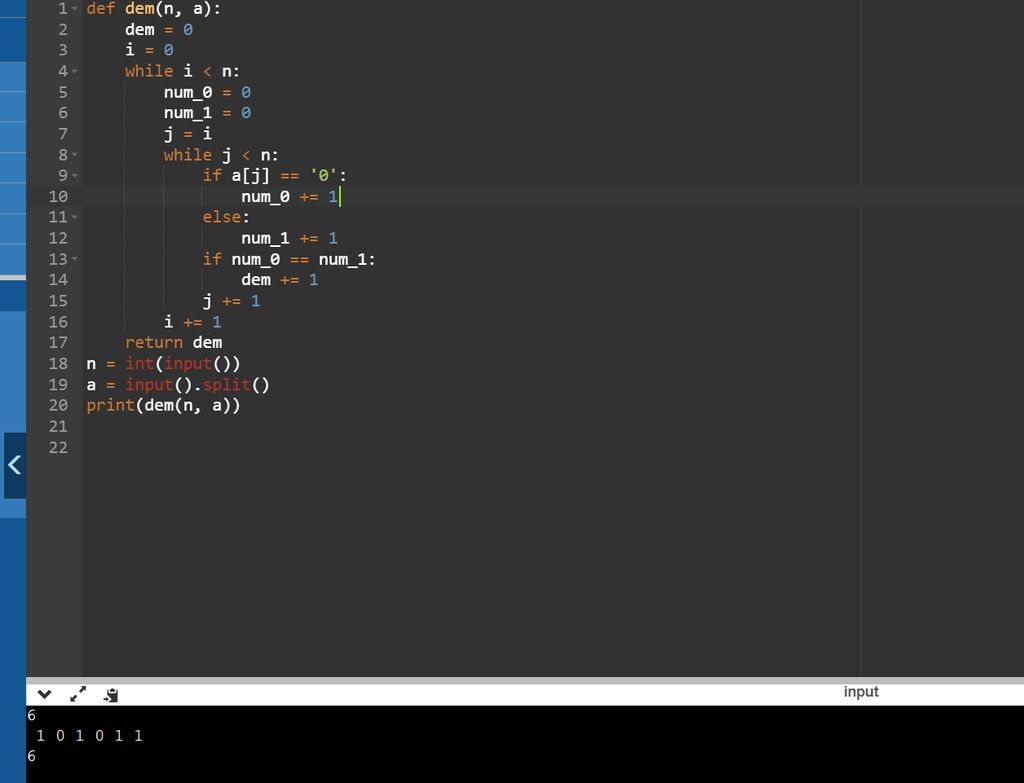Click on the print(dem(n, a)) line
The height and width of the screenshot is (783, 1024).
pyautogui.click(x=163, y=405)
